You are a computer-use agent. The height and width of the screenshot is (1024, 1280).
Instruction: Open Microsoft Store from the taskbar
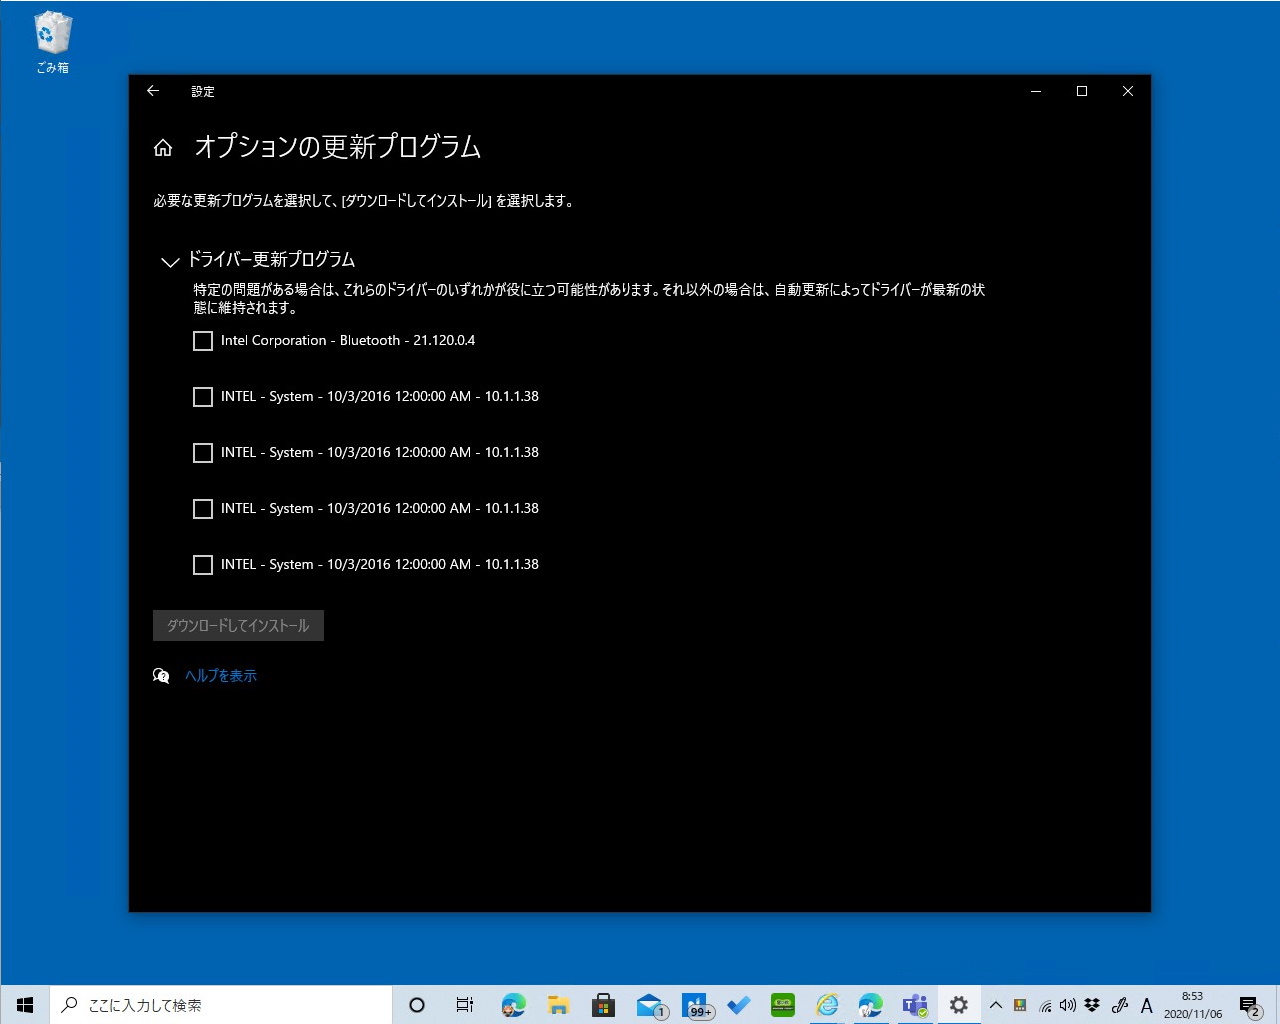(604, 1004)
